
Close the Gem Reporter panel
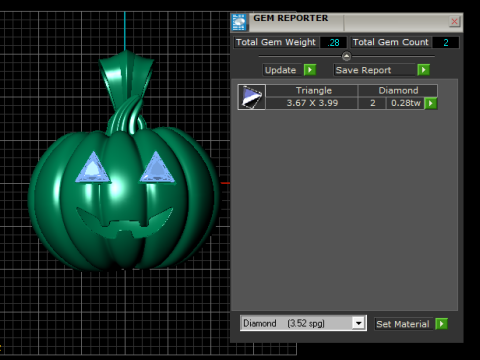454,22
